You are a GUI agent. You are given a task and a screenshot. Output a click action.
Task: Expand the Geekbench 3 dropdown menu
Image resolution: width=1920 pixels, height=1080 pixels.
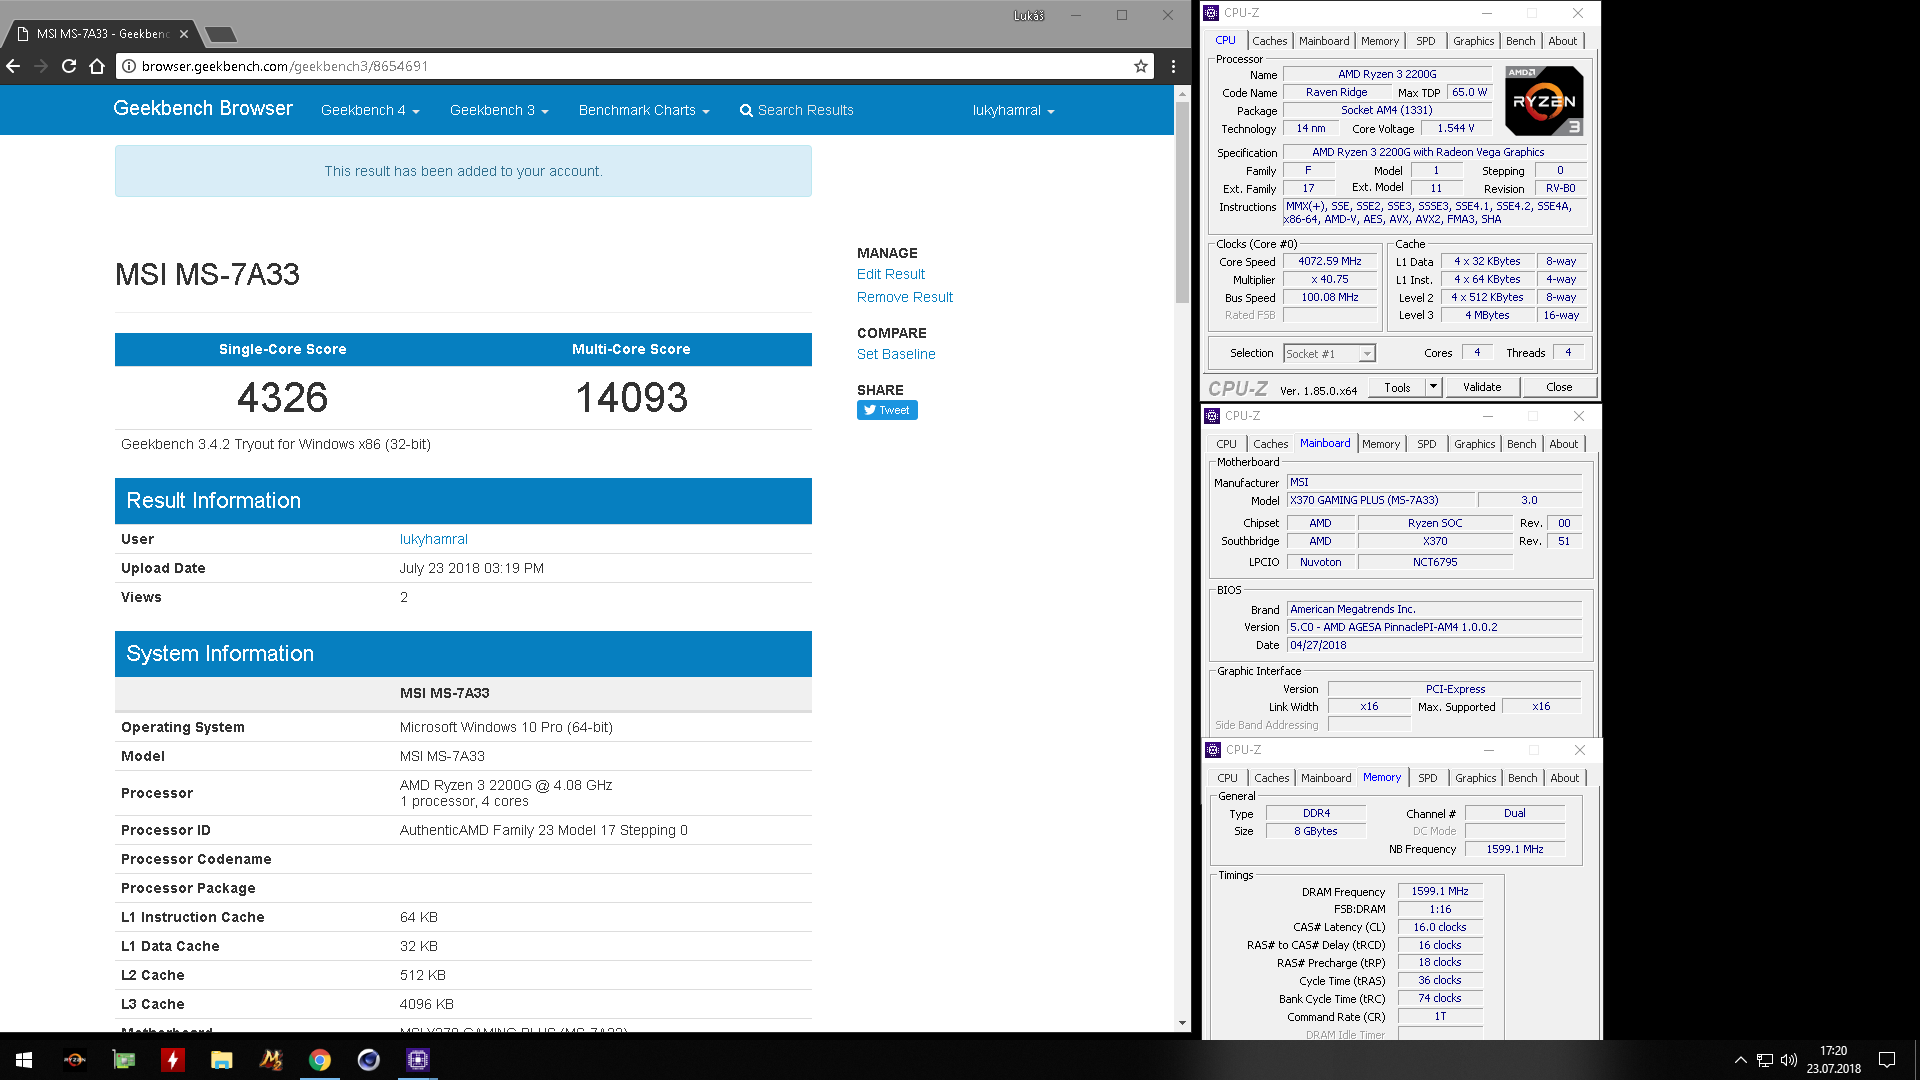pos(499,111)
